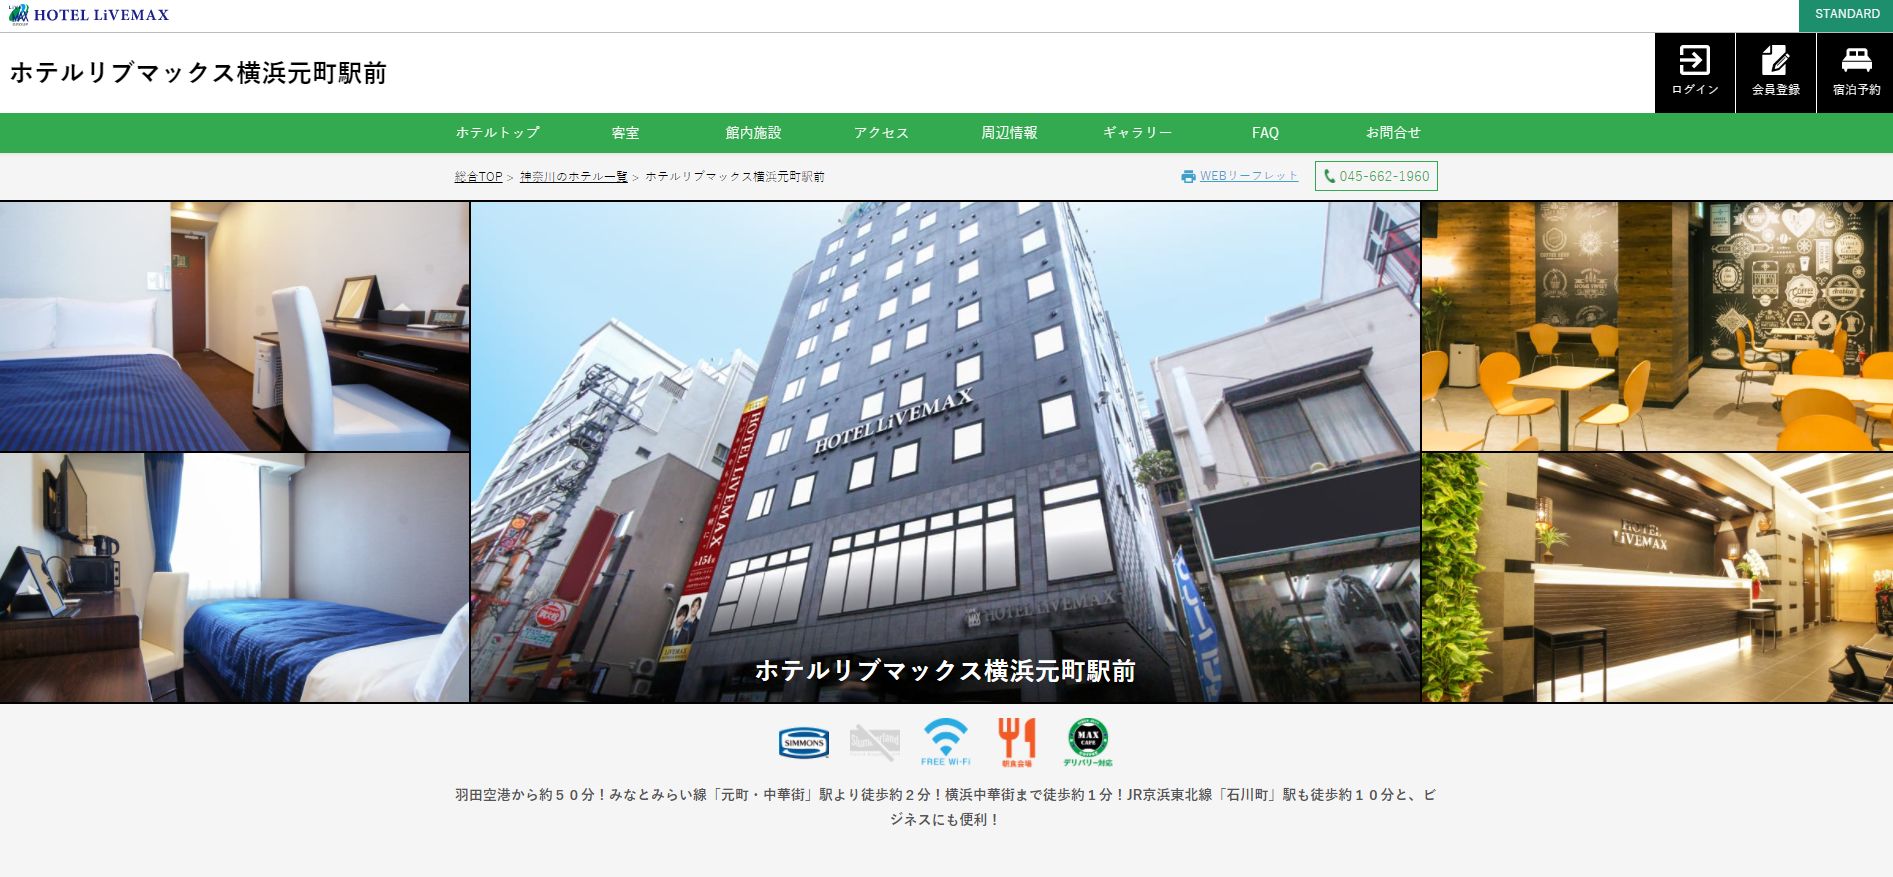Viewport: 1893px width, 877px height.
Task: Click the breakfast venue fork-and-knife icon
Action: click(1016, 742)
